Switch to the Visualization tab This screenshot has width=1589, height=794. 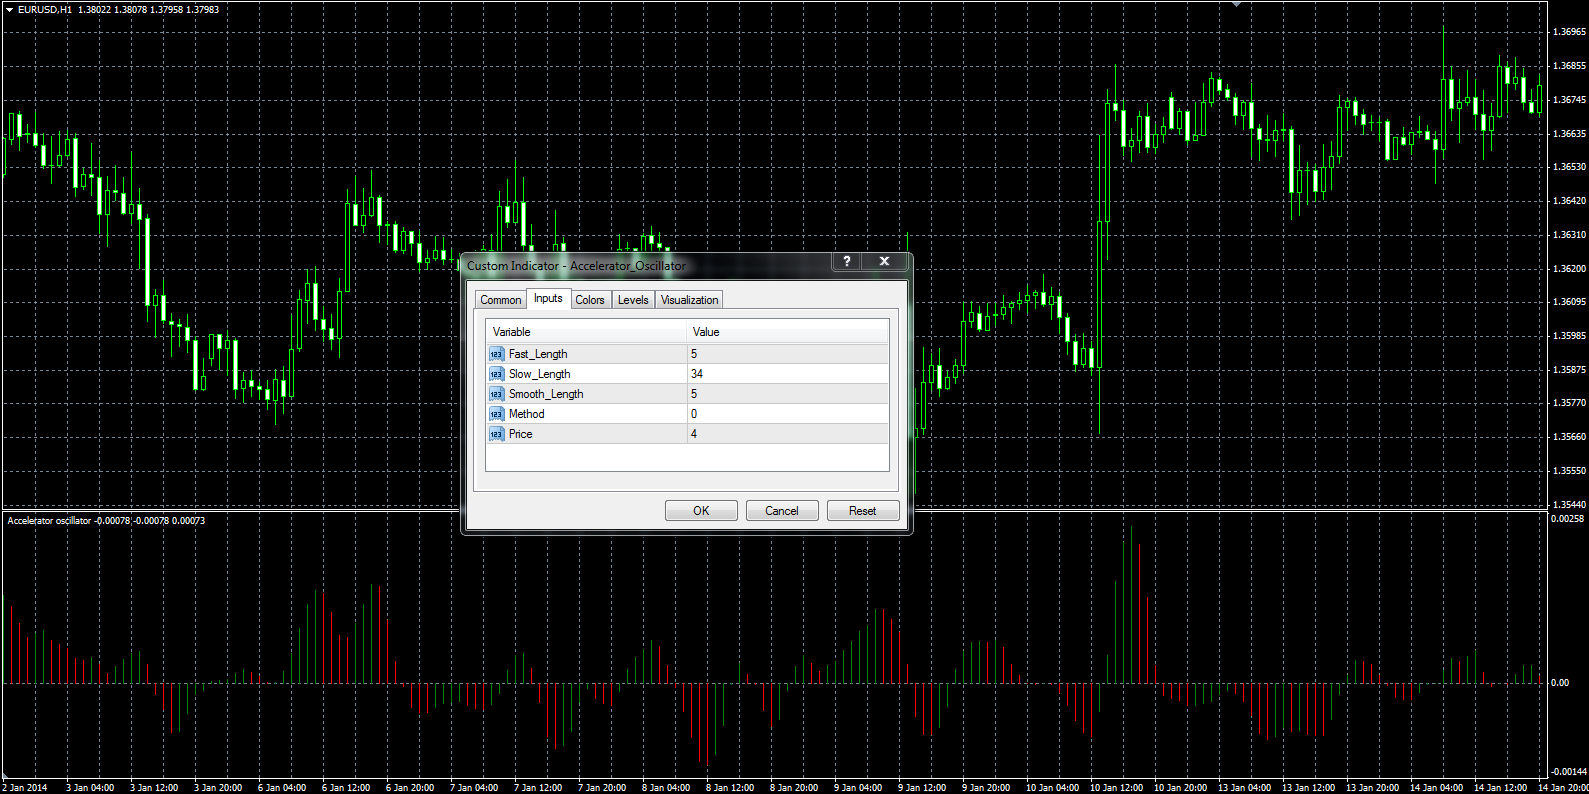tap(689, 300)
